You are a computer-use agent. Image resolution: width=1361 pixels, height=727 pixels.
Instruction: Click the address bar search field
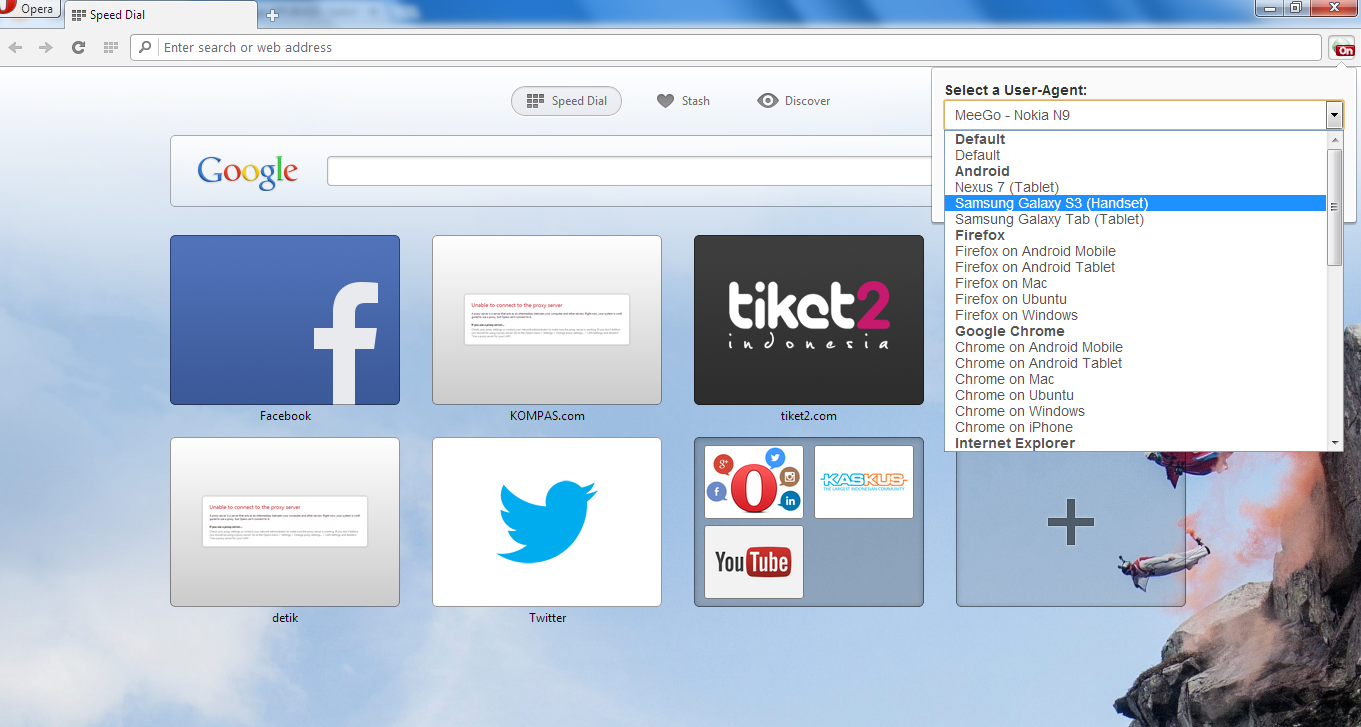click(726, 47)
